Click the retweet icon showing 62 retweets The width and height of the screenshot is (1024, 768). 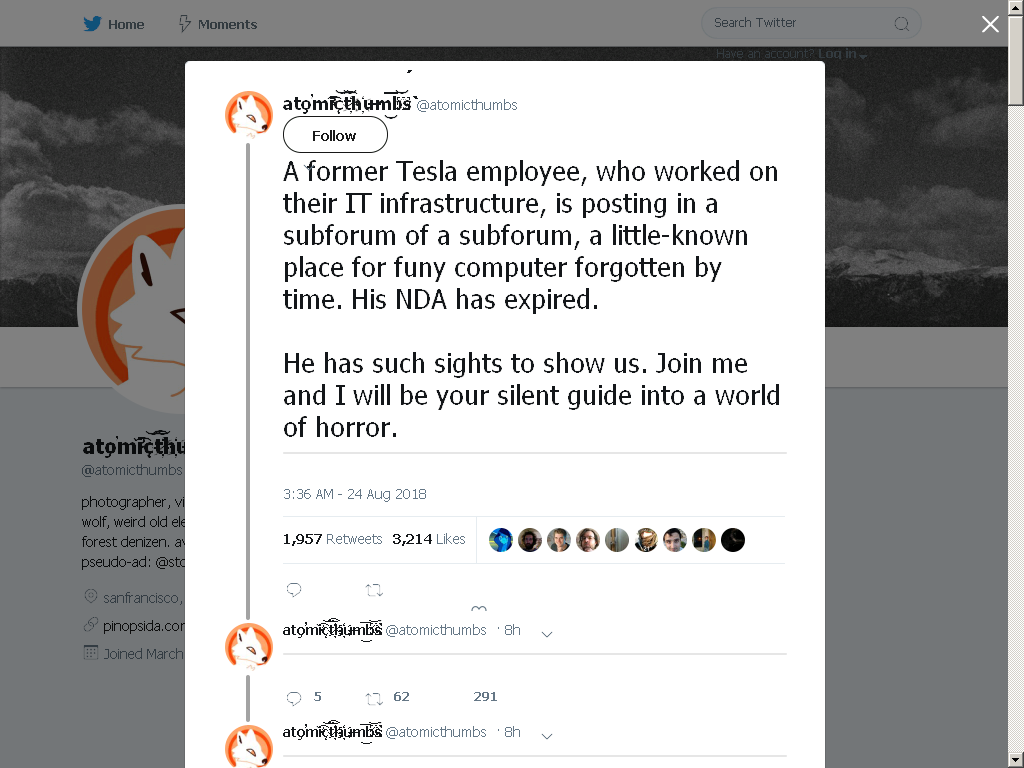[x=374, y=697]
